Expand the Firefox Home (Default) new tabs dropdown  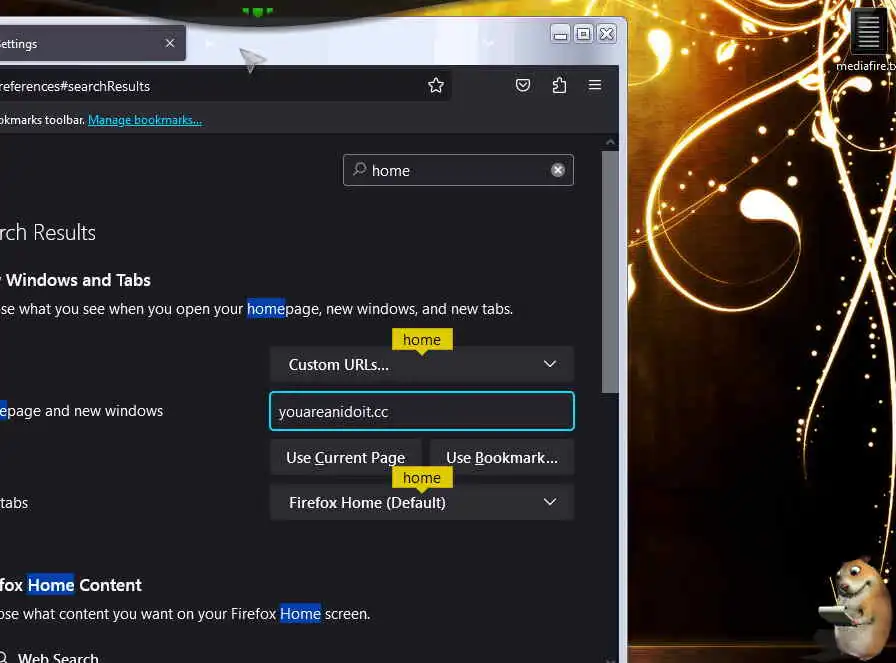[x=422, y=502]
